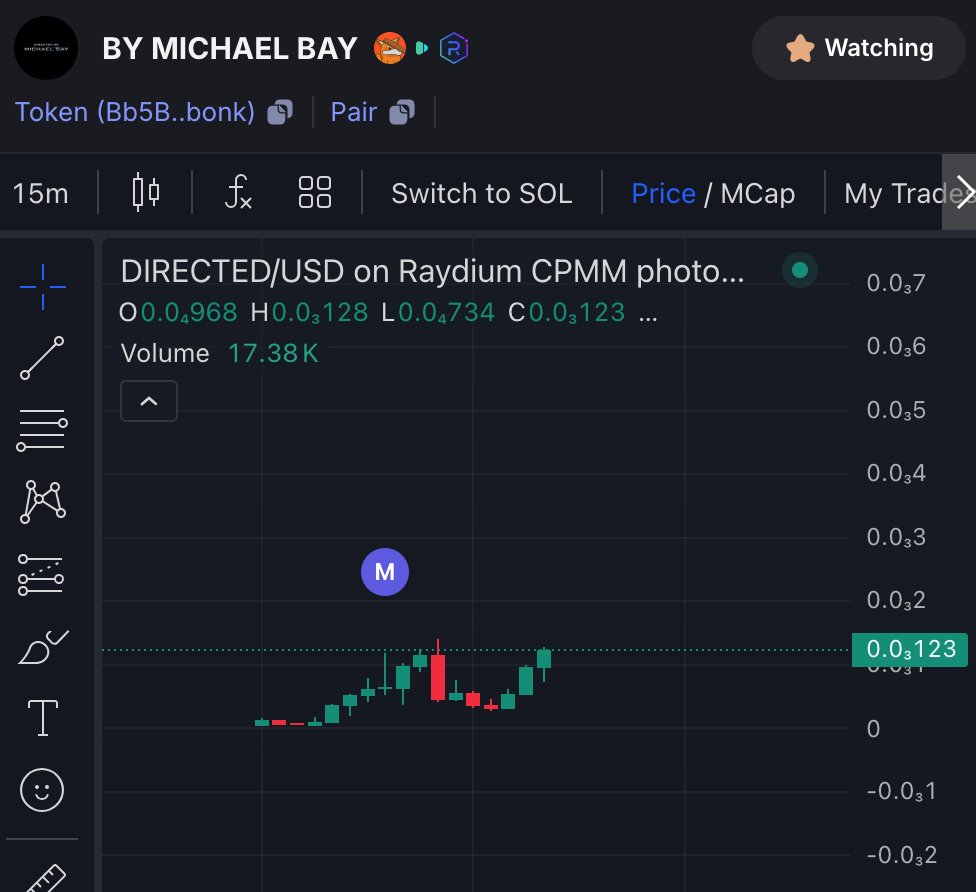Switch to SOL denomination
Viewport: 976px width, 892px height.
click(x=482, y=194)
